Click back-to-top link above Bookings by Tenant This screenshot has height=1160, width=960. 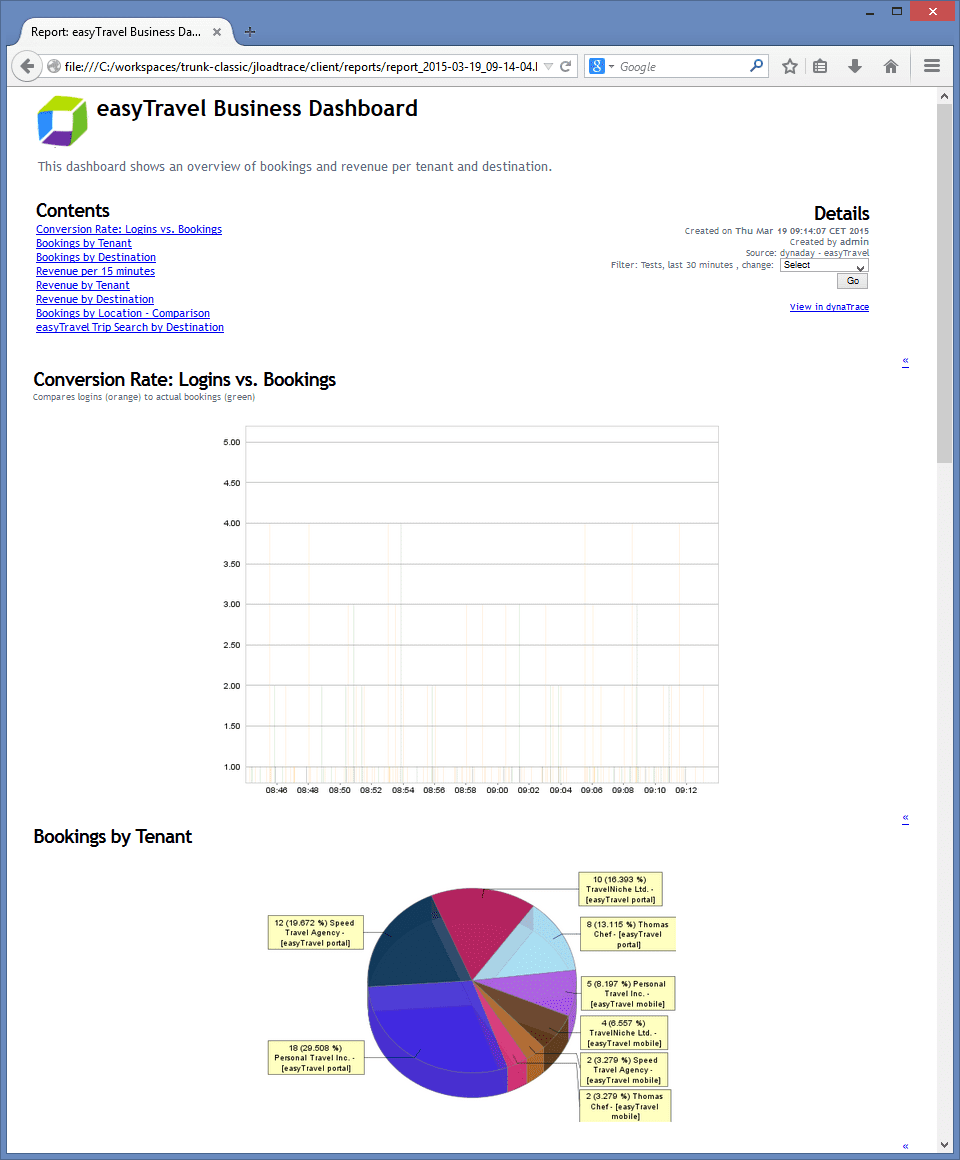tap(905, 818)
